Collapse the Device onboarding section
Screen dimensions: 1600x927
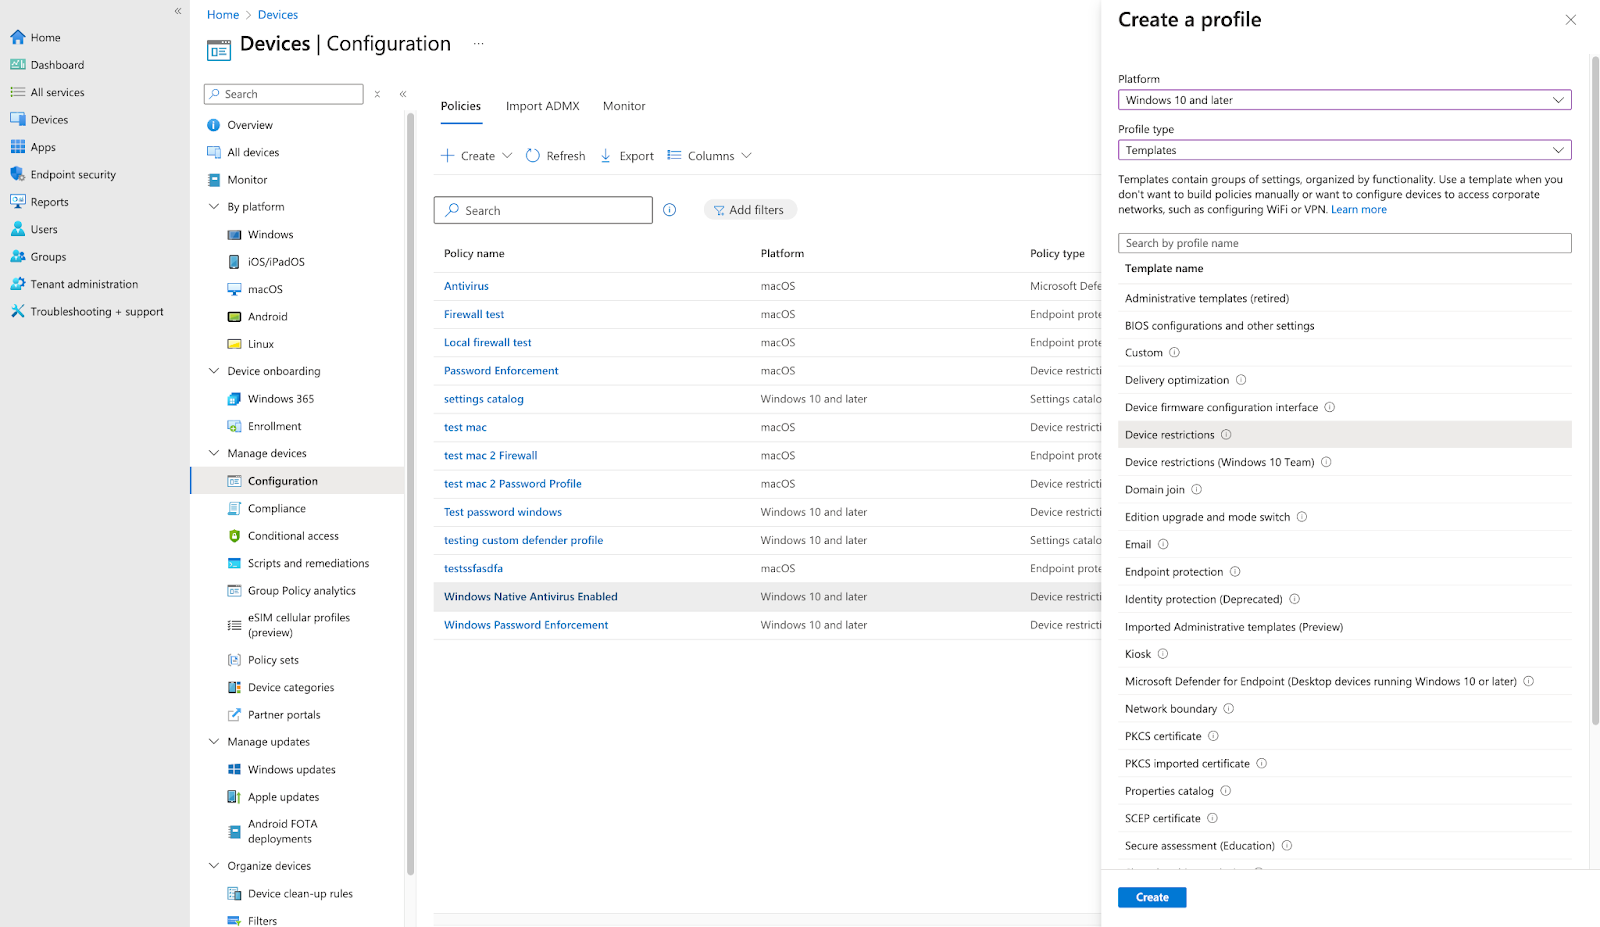click(x=213, y=371)
